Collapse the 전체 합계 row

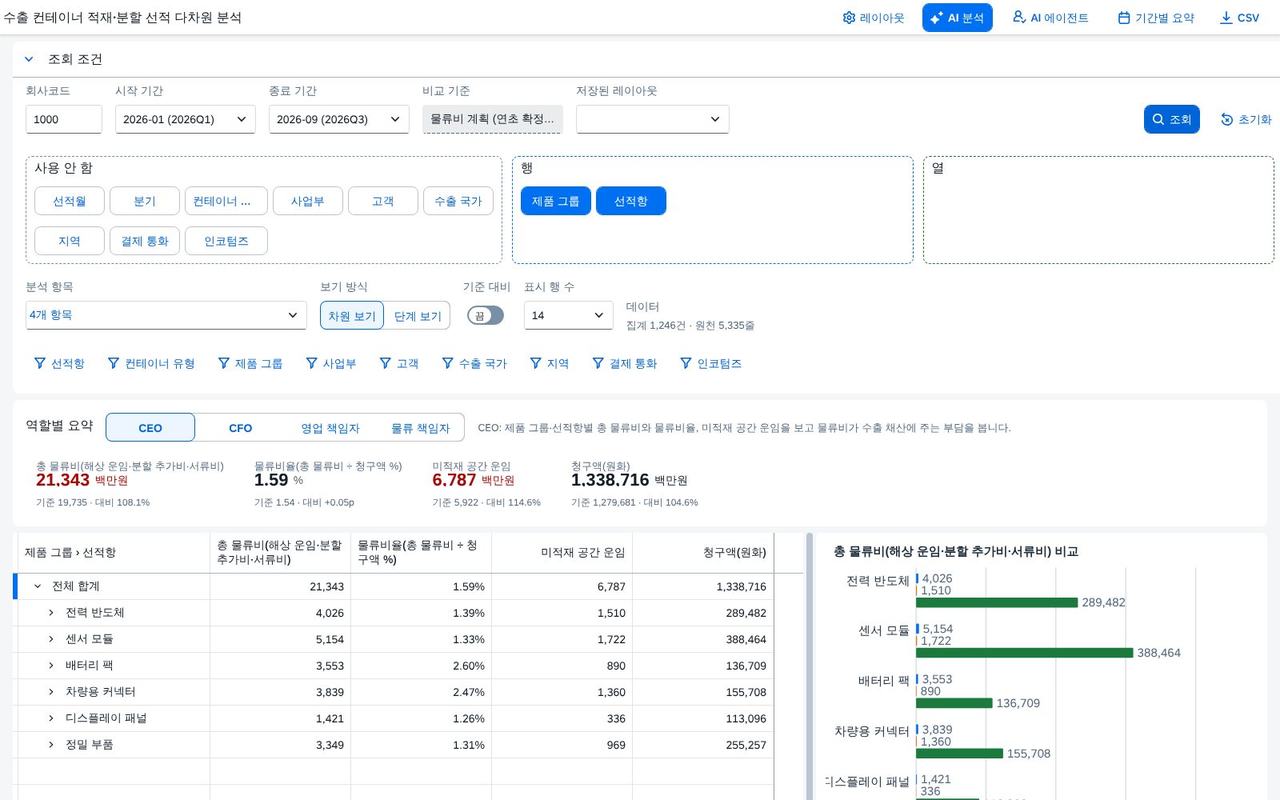tap(37, 586)
